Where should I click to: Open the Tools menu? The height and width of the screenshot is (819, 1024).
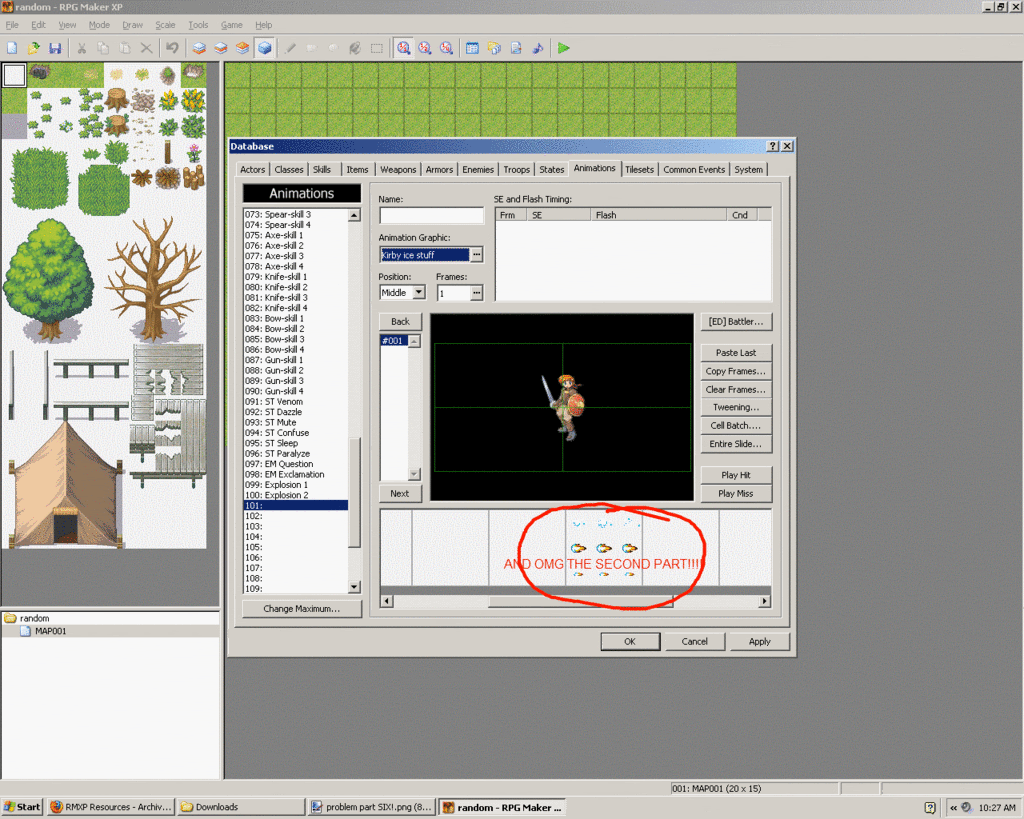point(198,25)
